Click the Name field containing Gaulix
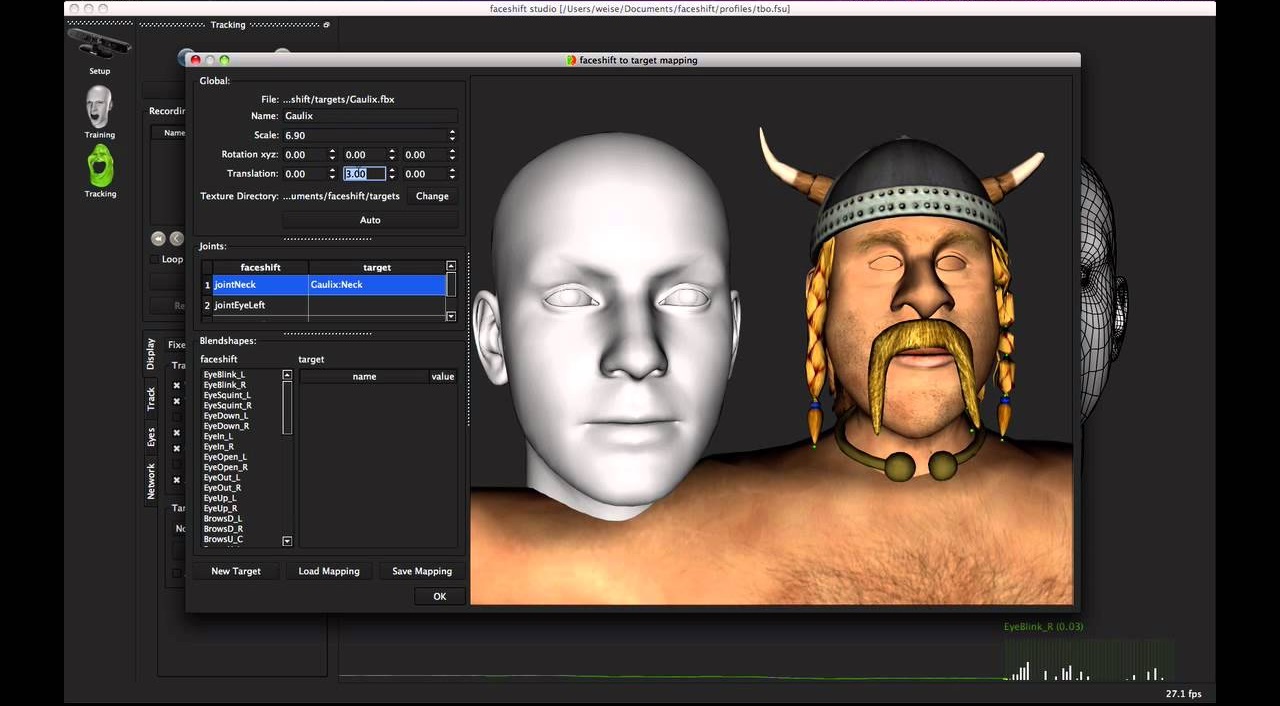Image resolution: width=1280 pixels, height=706 pixels. (370, 116)
